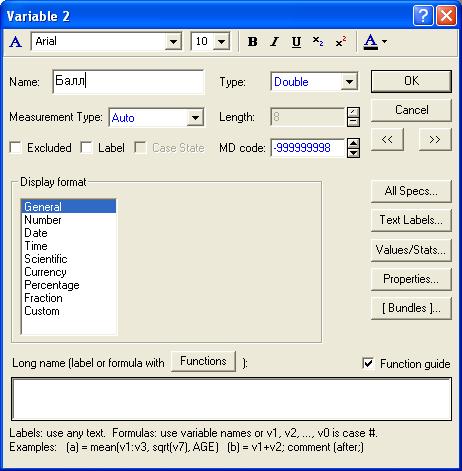Screen dimensions: 462x471
Task: Enable the Excluded checkbox
Action: 15,147
